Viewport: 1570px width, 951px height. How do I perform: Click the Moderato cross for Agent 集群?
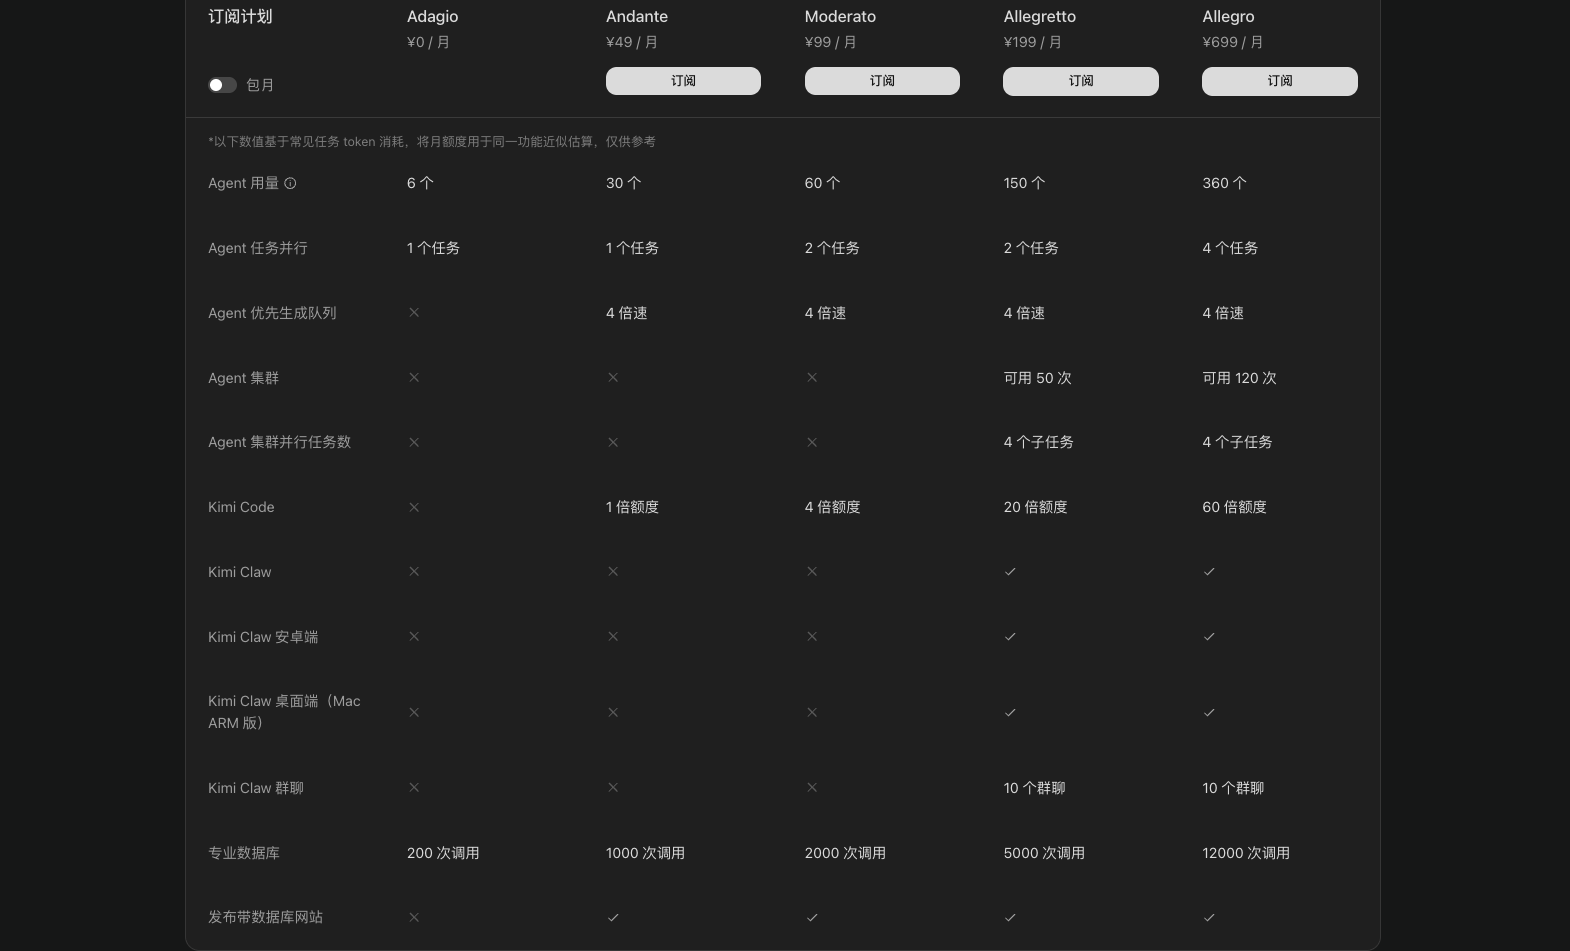(x=812, y=378)
